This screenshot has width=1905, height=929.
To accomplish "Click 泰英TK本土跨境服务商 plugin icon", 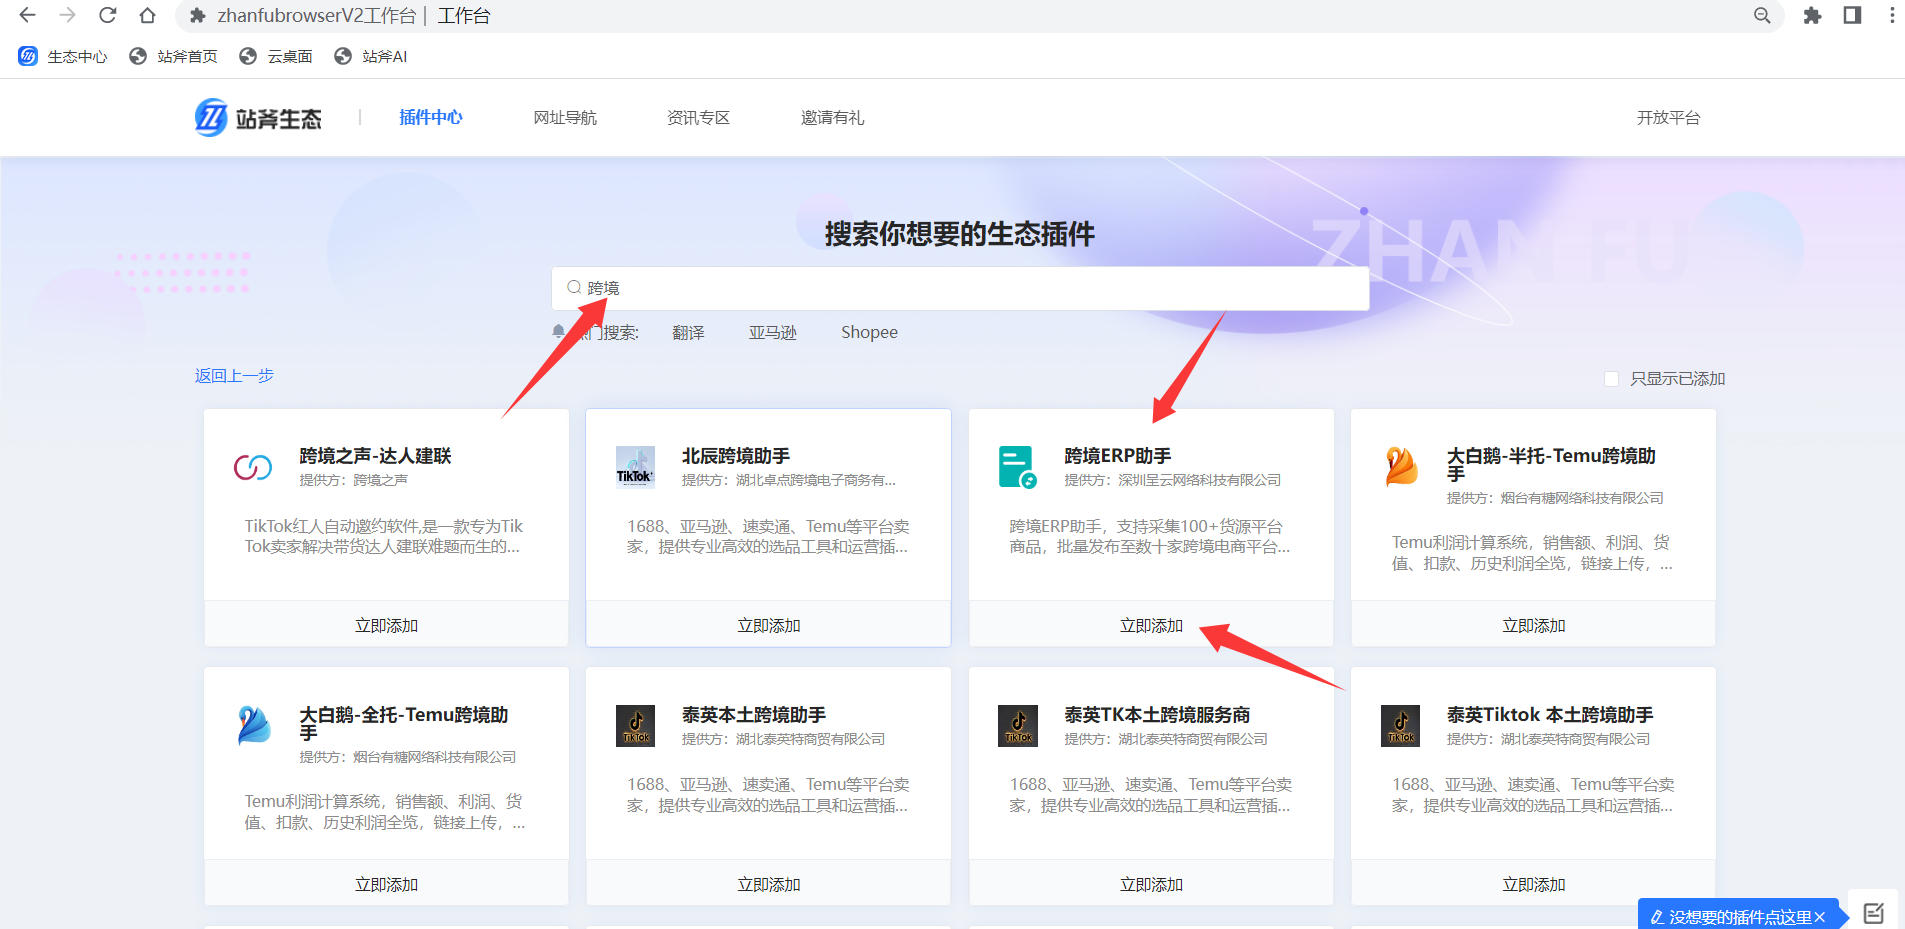I will [x=1018, y=725].
